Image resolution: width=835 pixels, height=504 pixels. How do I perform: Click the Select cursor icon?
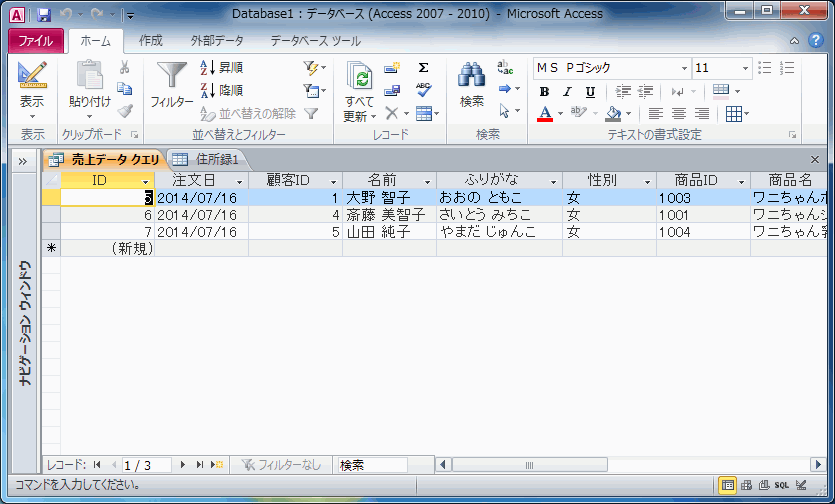[x=504, y=111]
